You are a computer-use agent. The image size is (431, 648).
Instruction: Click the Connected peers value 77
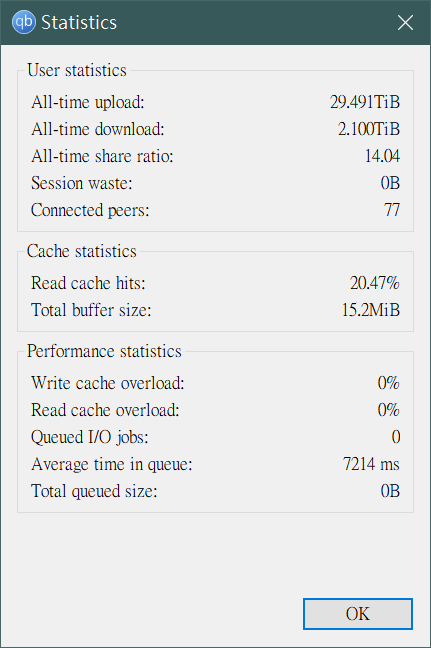(392, 210)
